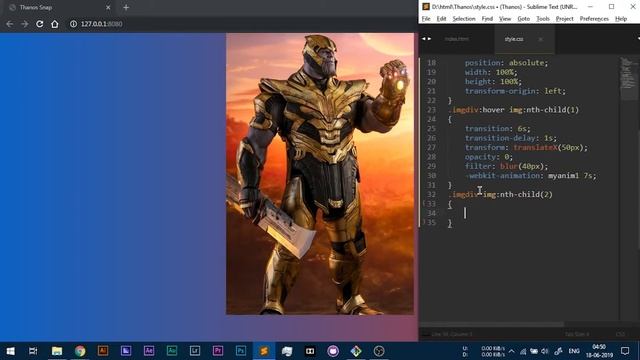640x360 pixels.
Task: Close the Thanos Snap browser tab
Action: [x=108, y=7]
